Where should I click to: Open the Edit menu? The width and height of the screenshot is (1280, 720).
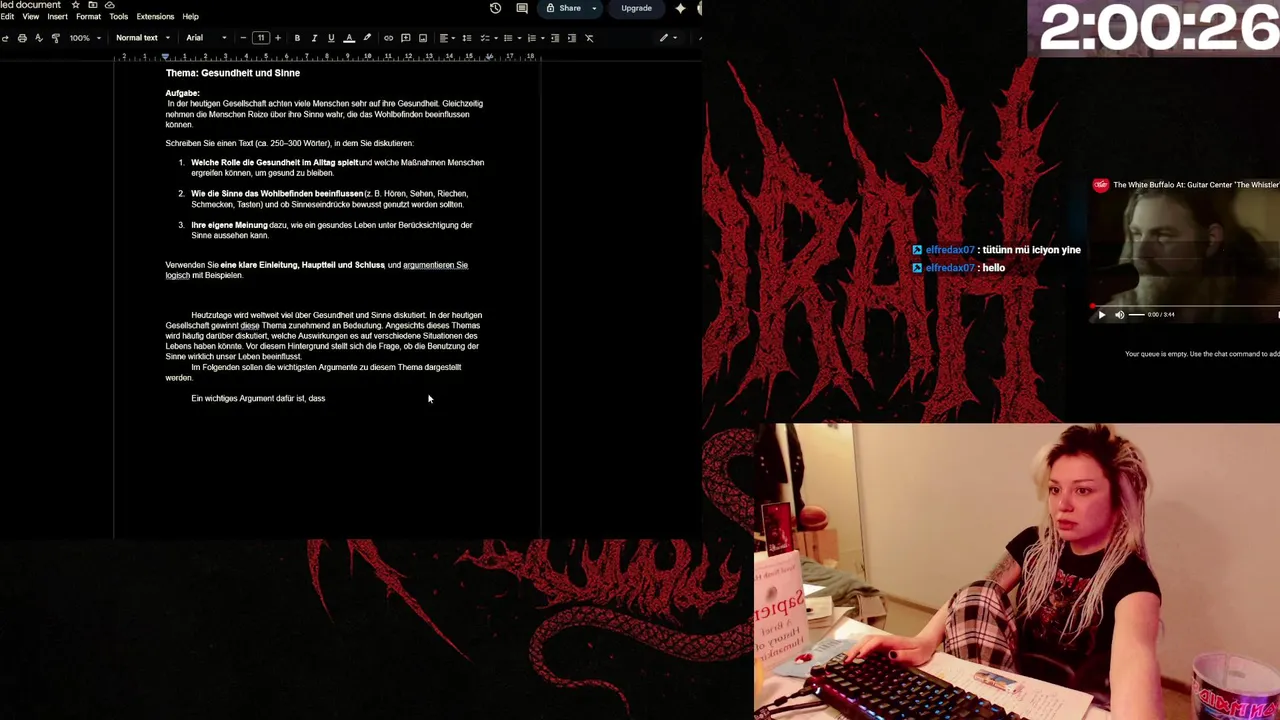point(7,17)
